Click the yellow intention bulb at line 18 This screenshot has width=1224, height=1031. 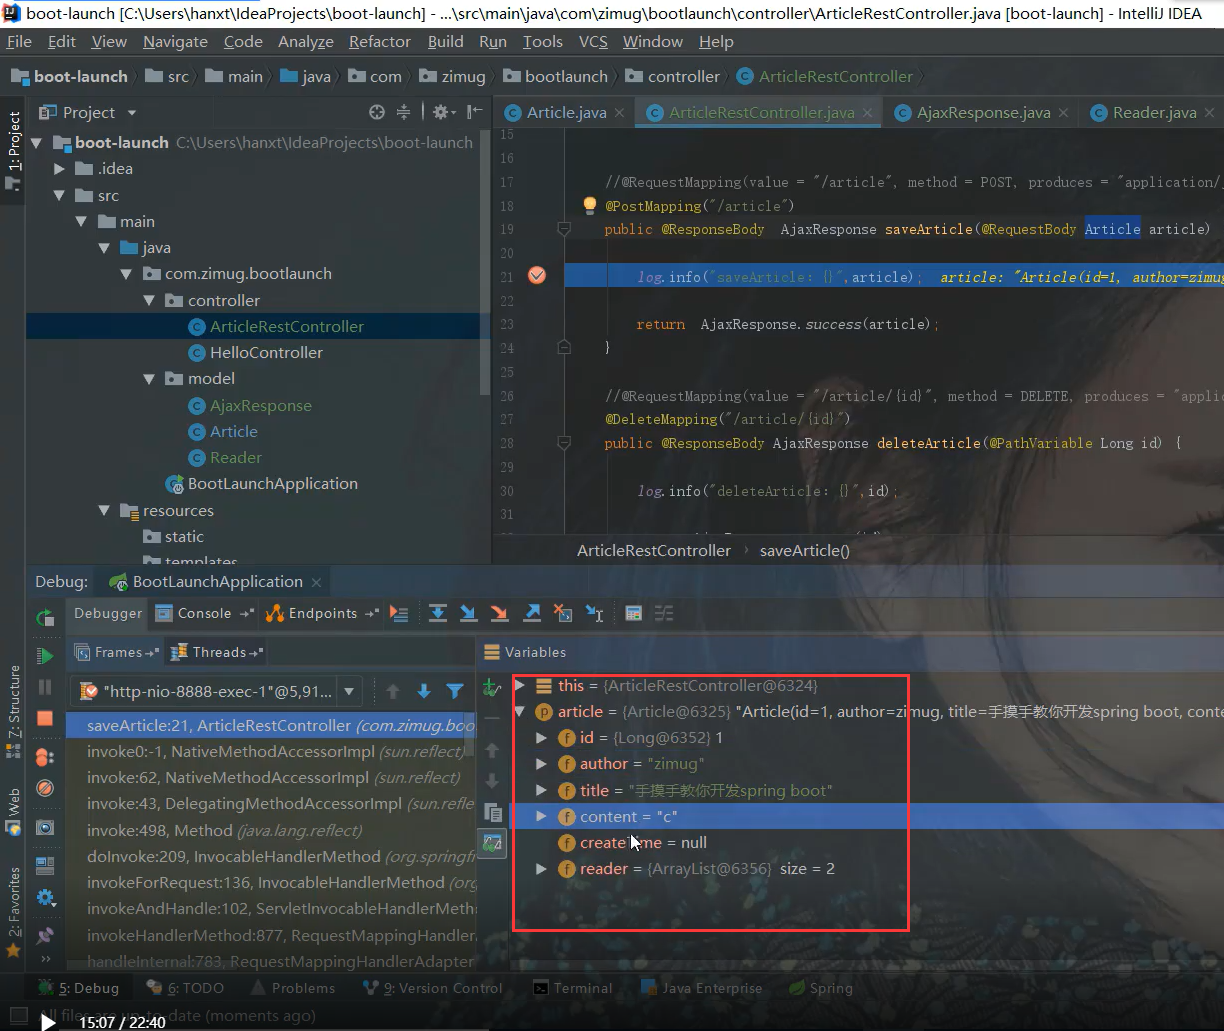point(590,205)
